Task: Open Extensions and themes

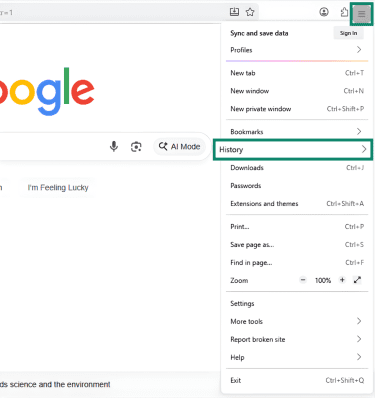Action: pos(297,204)
